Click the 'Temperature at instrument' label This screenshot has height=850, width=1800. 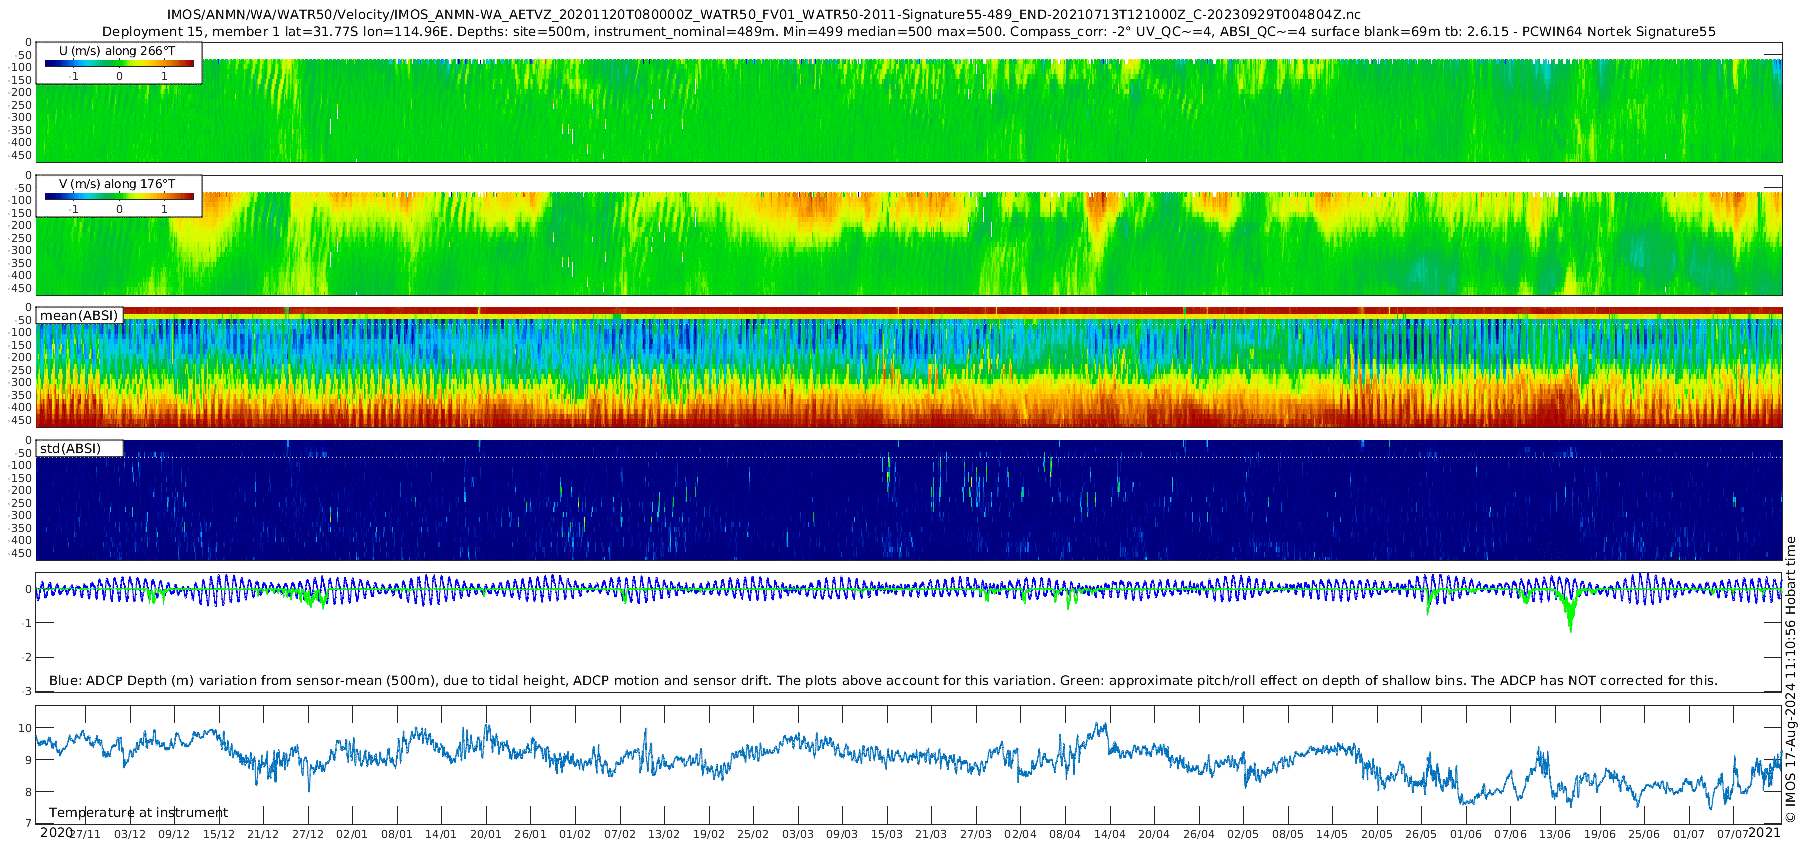coord(138,812)
